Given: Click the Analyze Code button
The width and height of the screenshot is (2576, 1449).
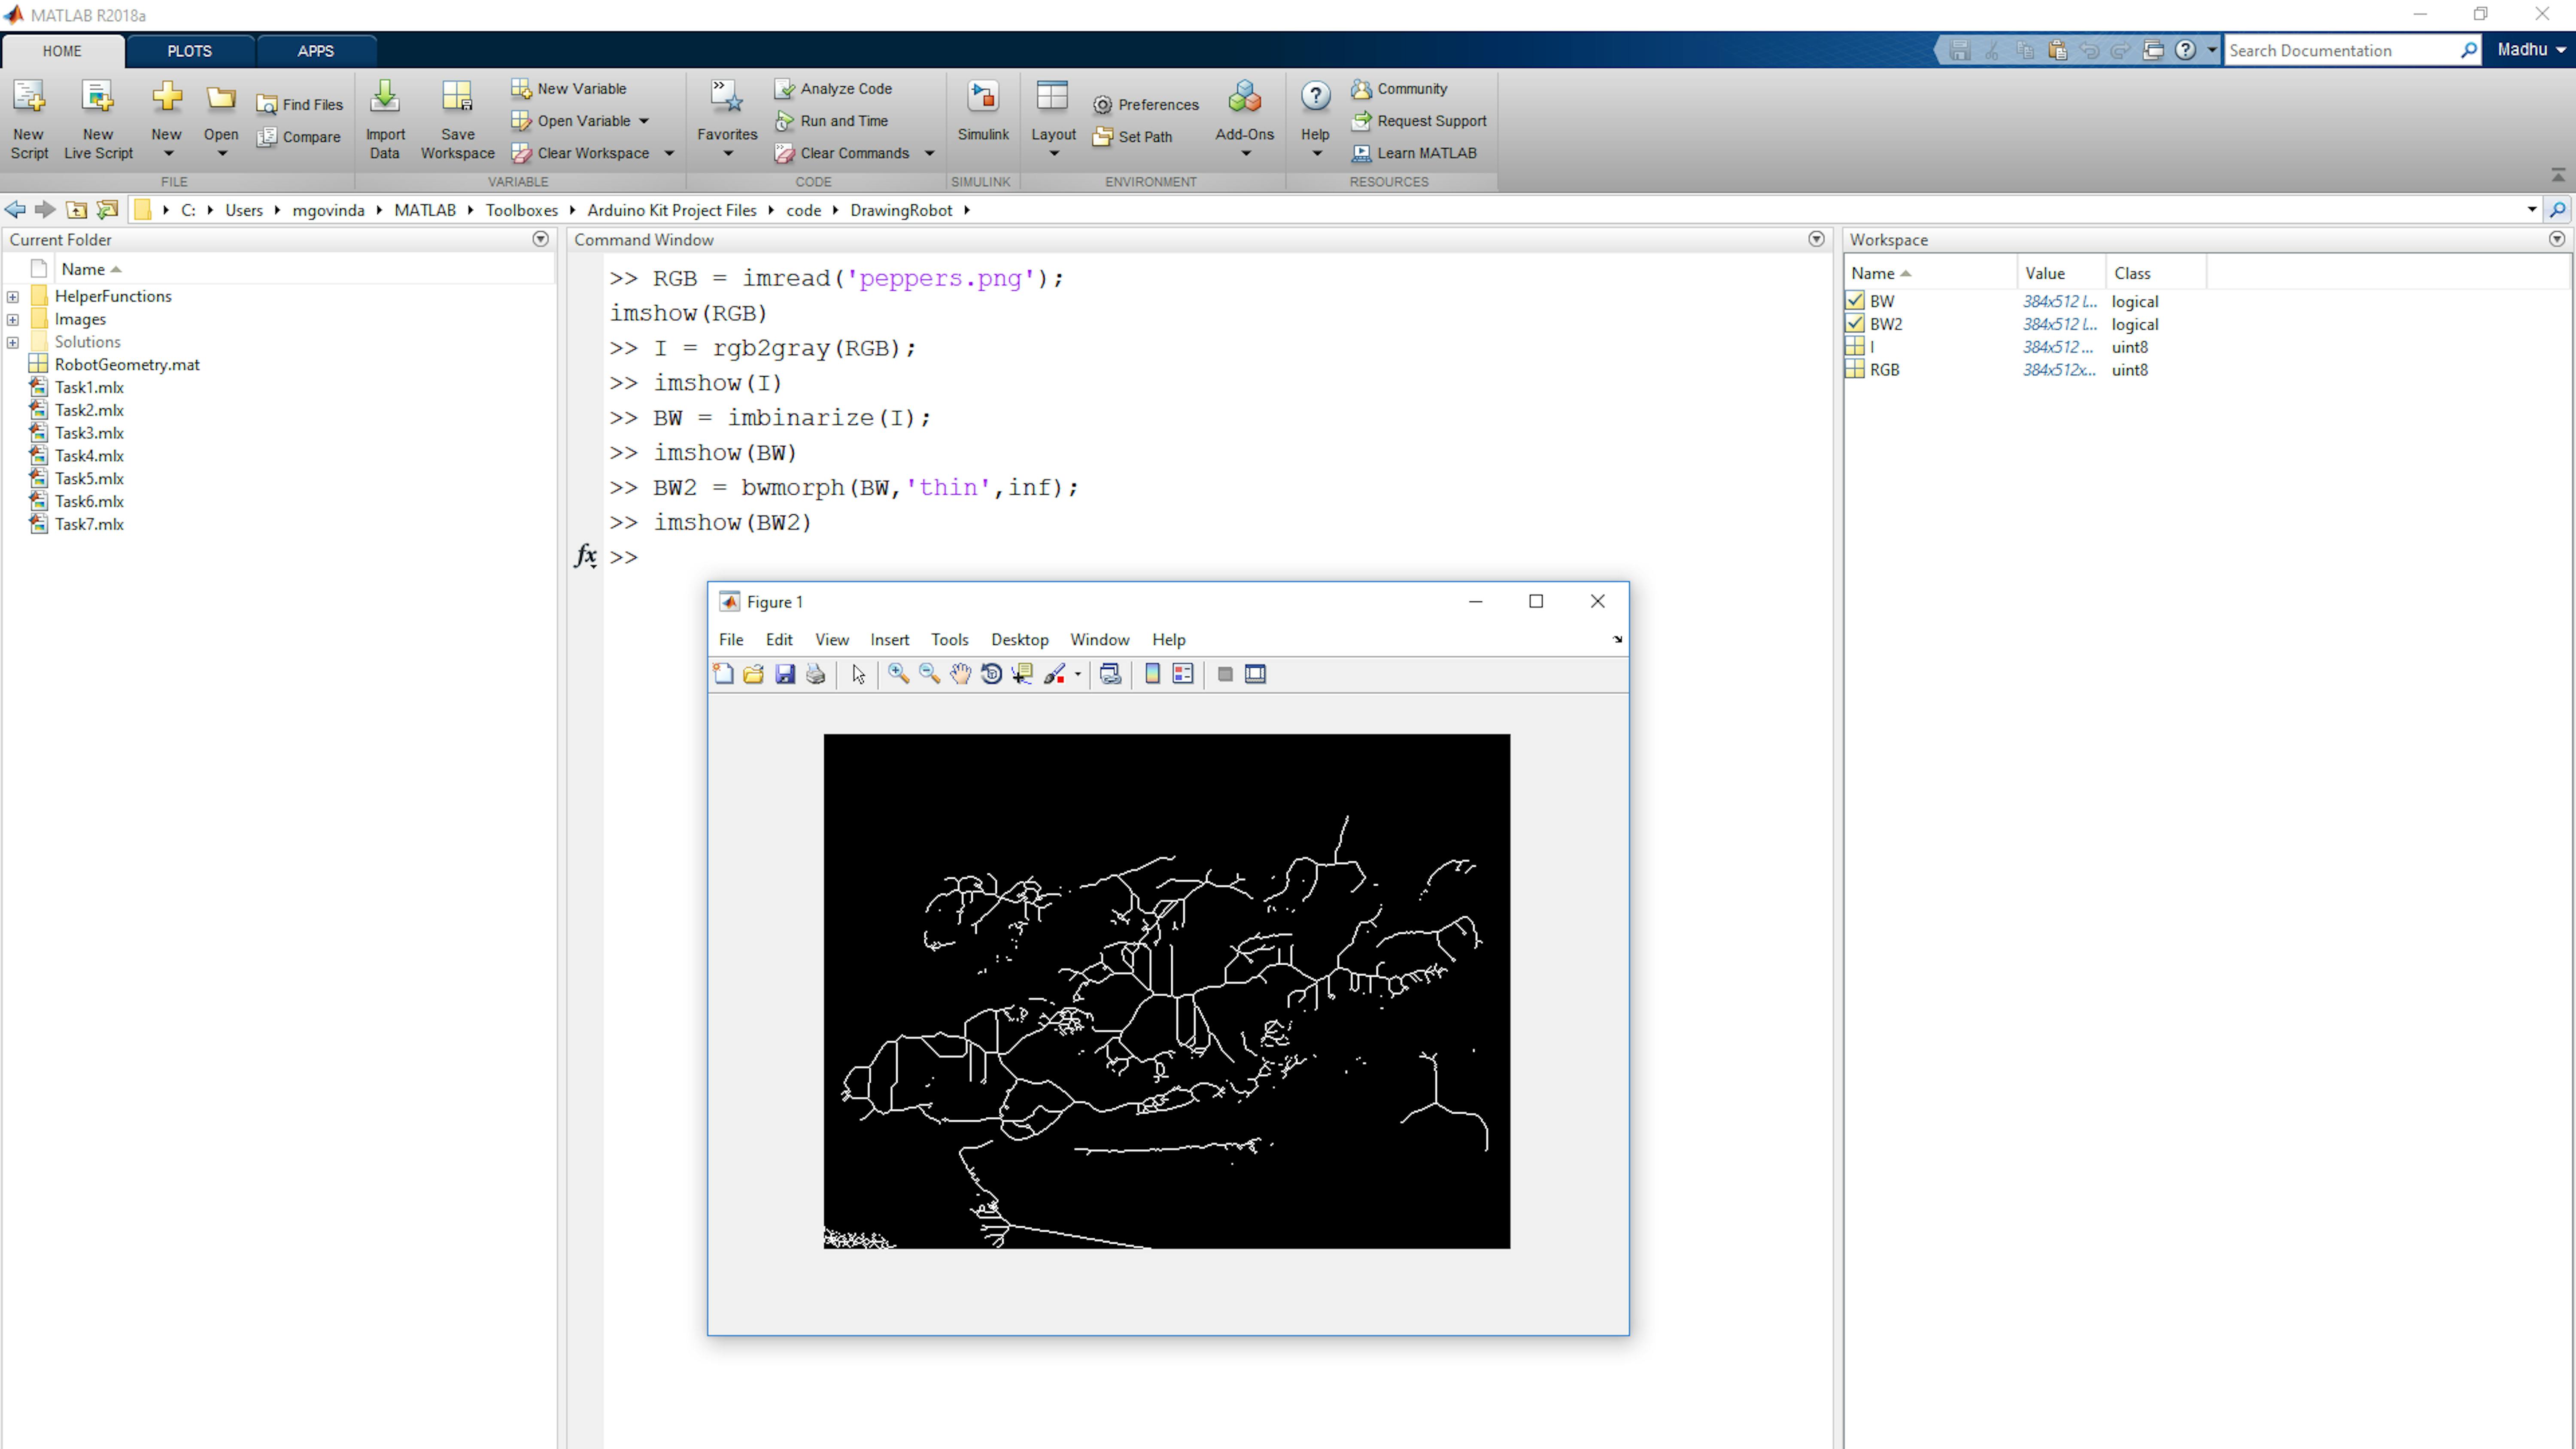Looking at the screenshot, I should [834, 89].
